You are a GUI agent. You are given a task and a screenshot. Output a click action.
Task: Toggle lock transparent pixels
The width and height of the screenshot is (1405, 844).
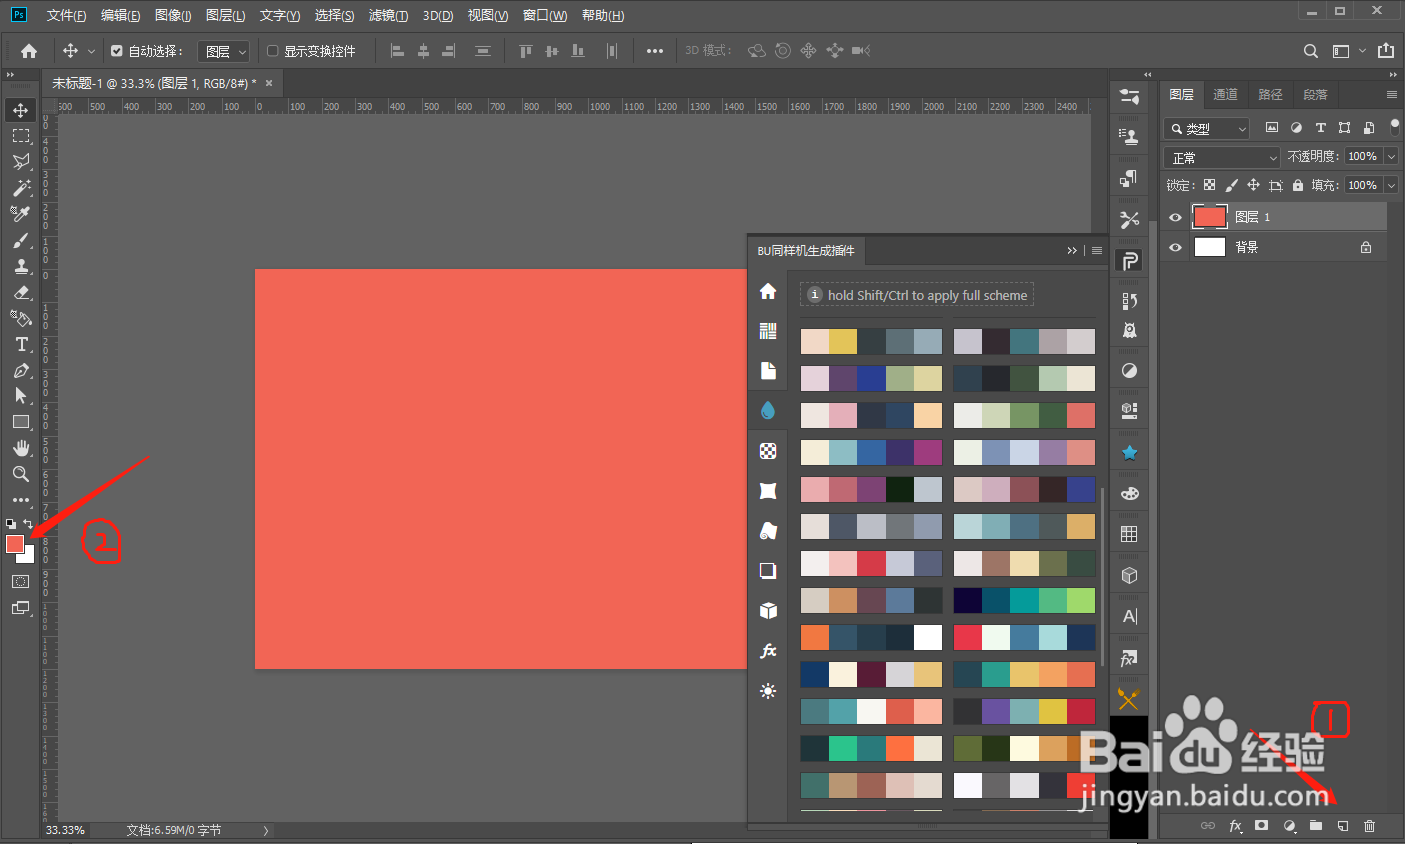pyautogui.click(x=1209, y=185)
